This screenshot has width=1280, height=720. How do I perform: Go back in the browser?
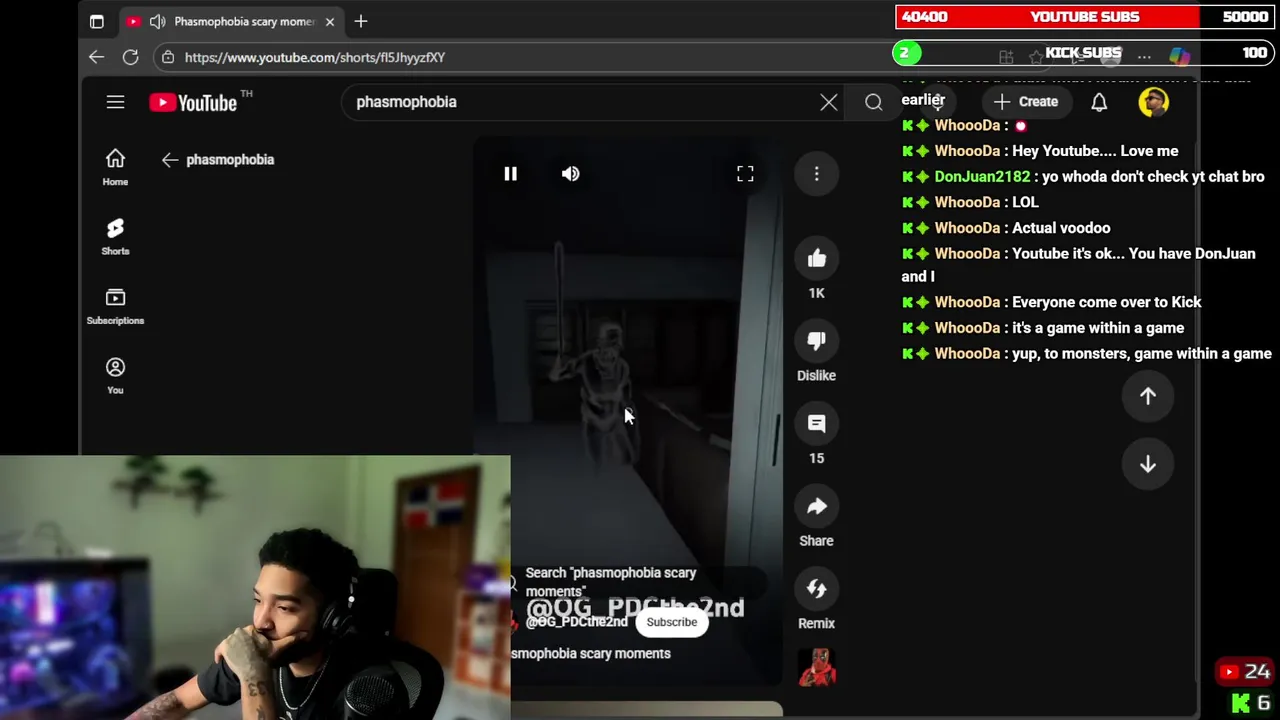pos(96,57)
